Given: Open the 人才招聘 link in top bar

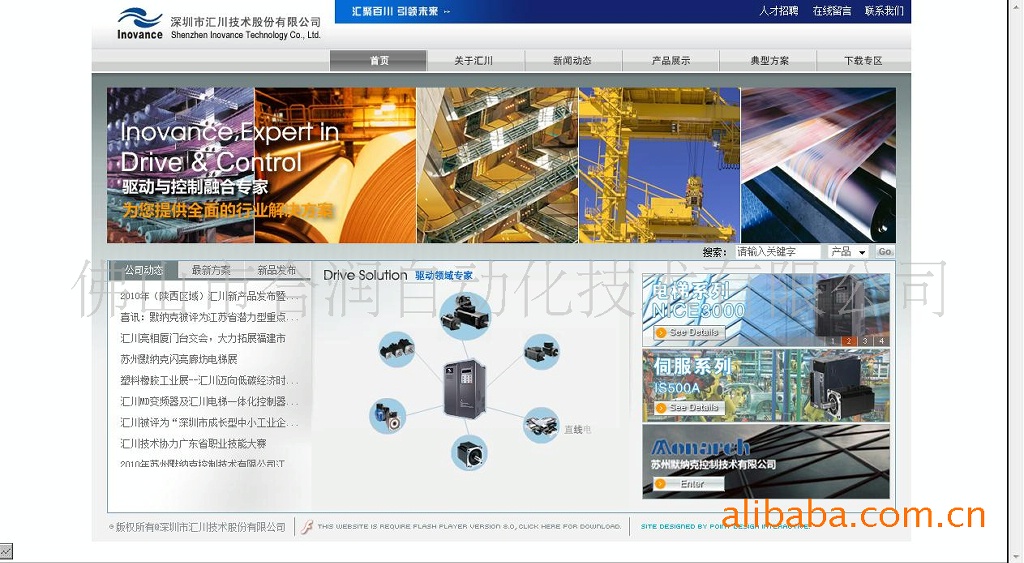Looking at the screenshot, I should pos(778,11).
